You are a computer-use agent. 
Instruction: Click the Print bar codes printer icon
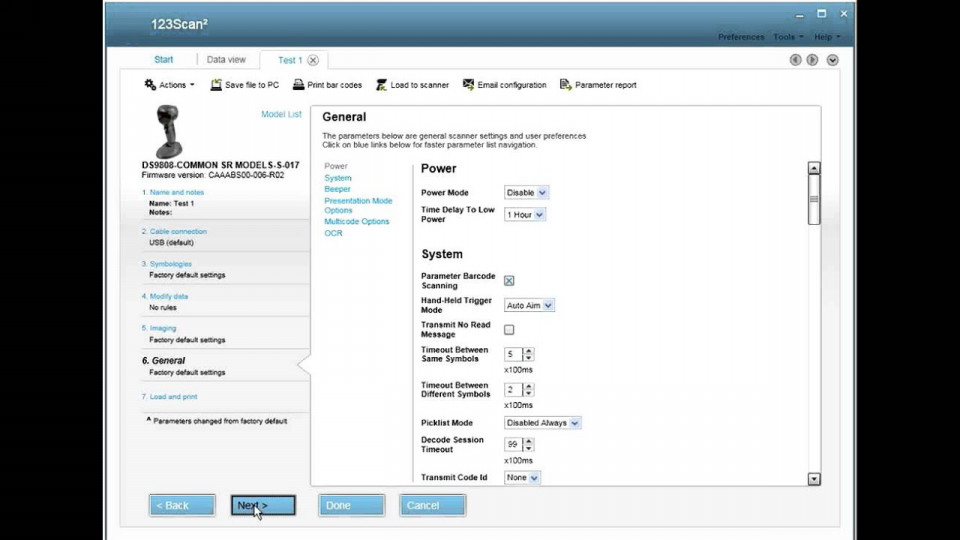tap(298, 84)
